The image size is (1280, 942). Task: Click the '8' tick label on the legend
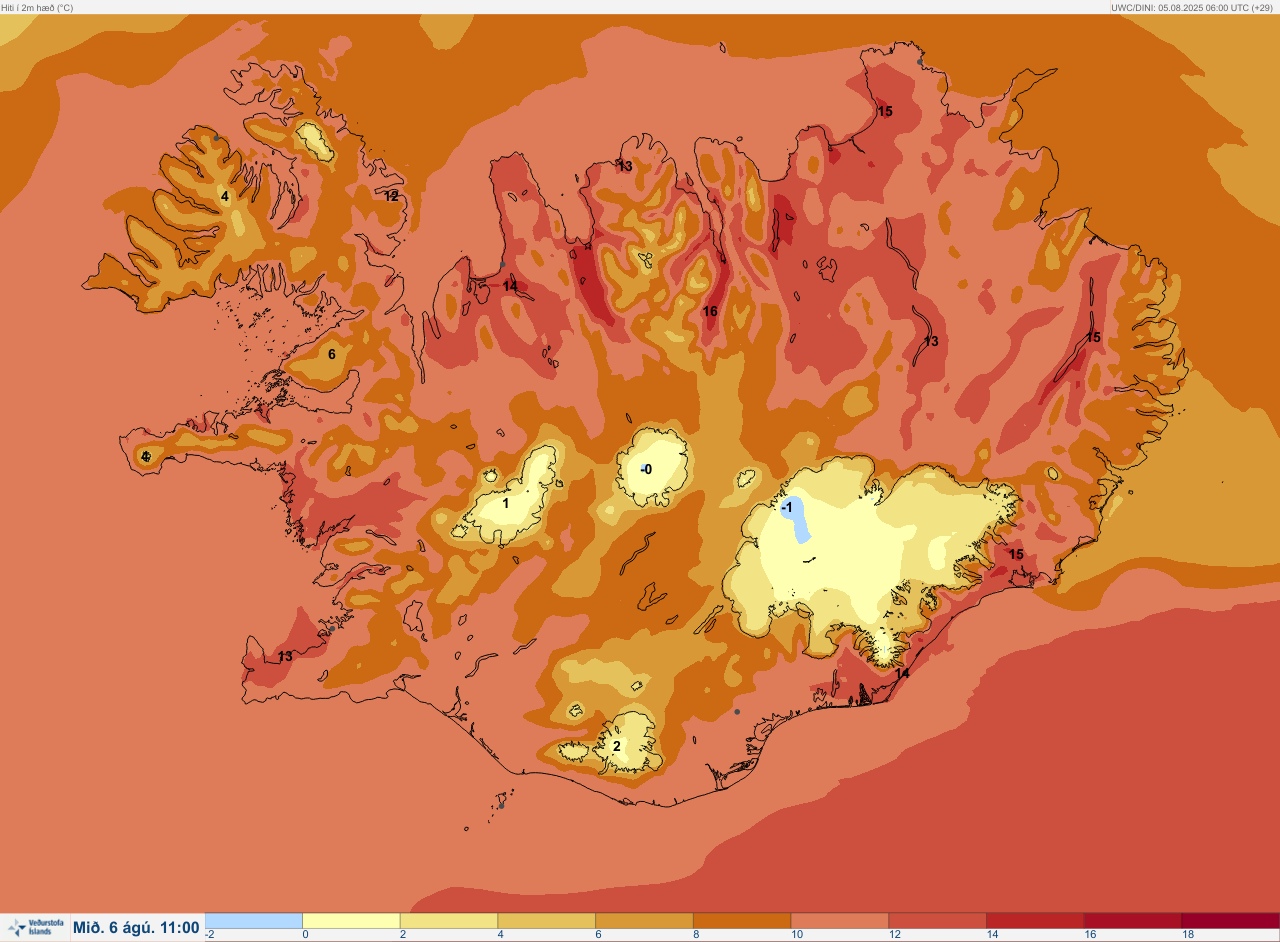pyautogui.click(x=696, y=935)
